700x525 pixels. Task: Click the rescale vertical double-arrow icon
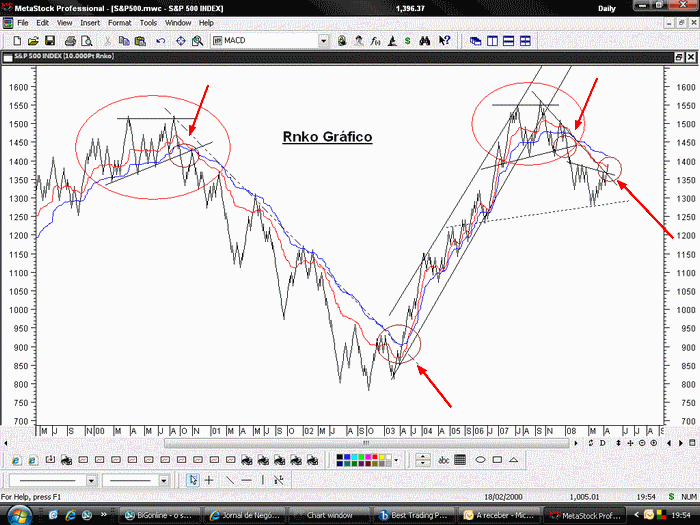(618, 443)
